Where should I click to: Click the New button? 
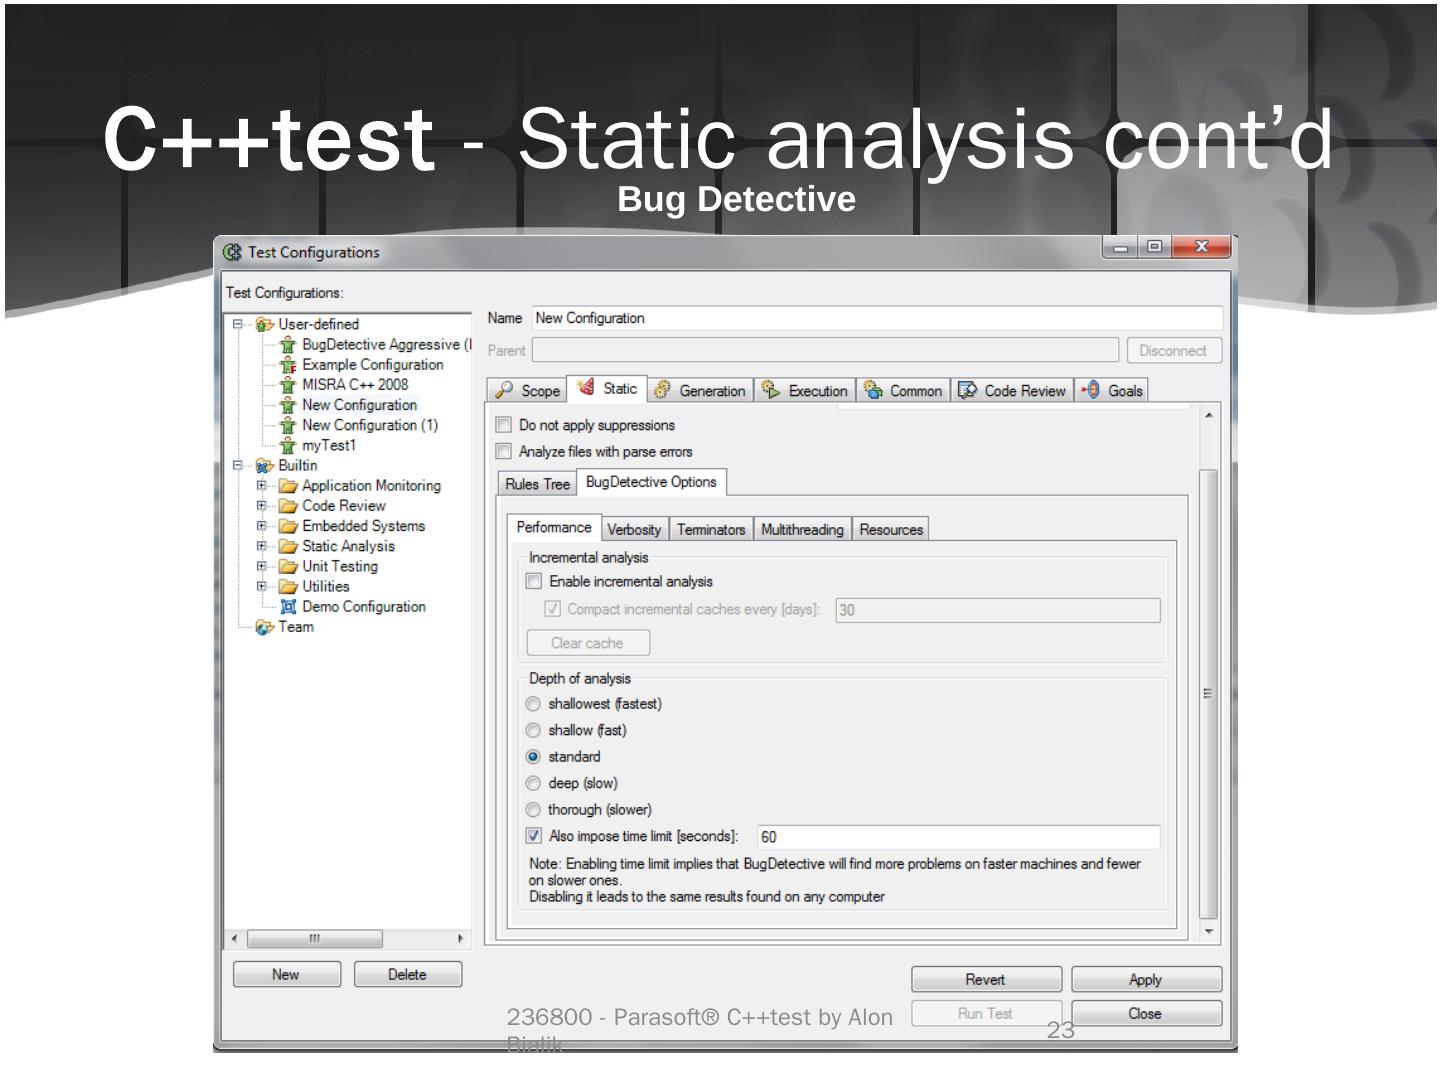(287, 975)
